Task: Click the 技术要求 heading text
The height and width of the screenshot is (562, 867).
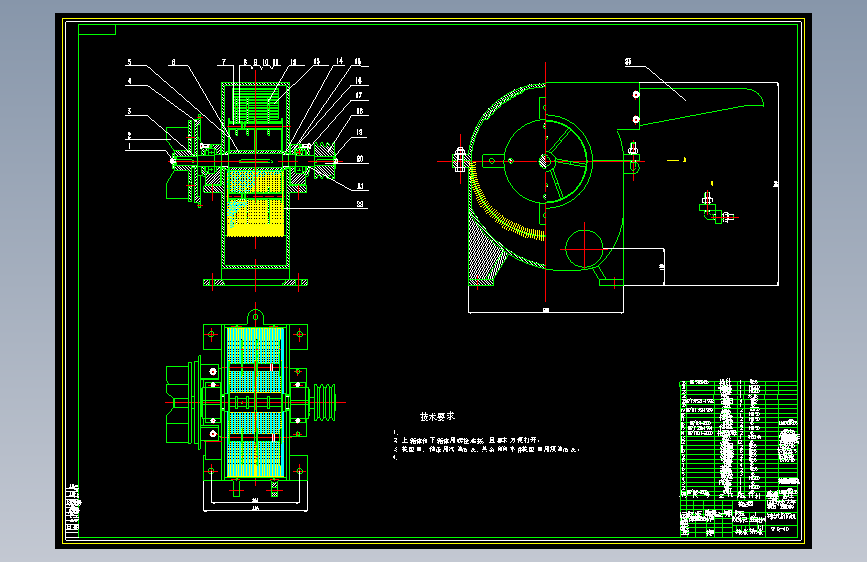Action: [437, 417]
